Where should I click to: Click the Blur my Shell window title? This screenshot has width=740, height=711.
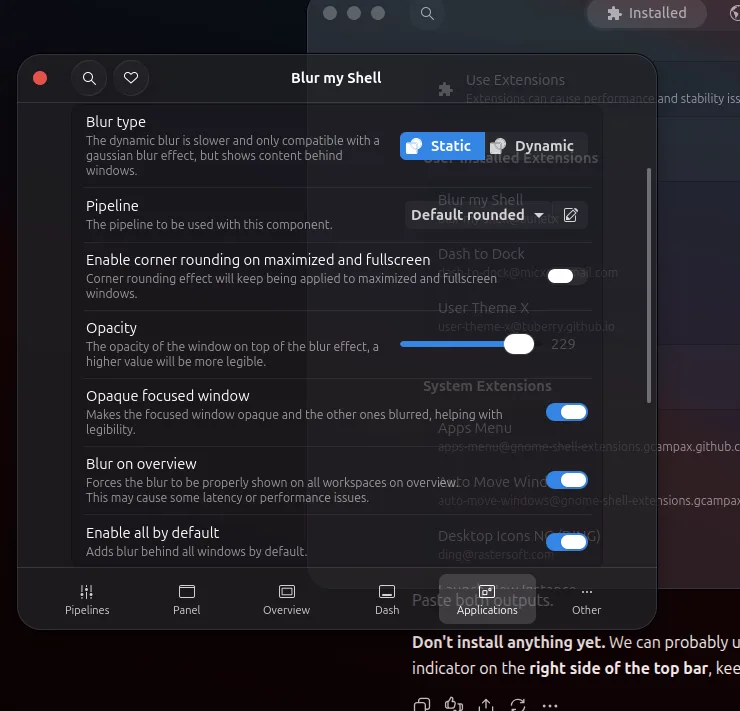click(x=336, y=78)
